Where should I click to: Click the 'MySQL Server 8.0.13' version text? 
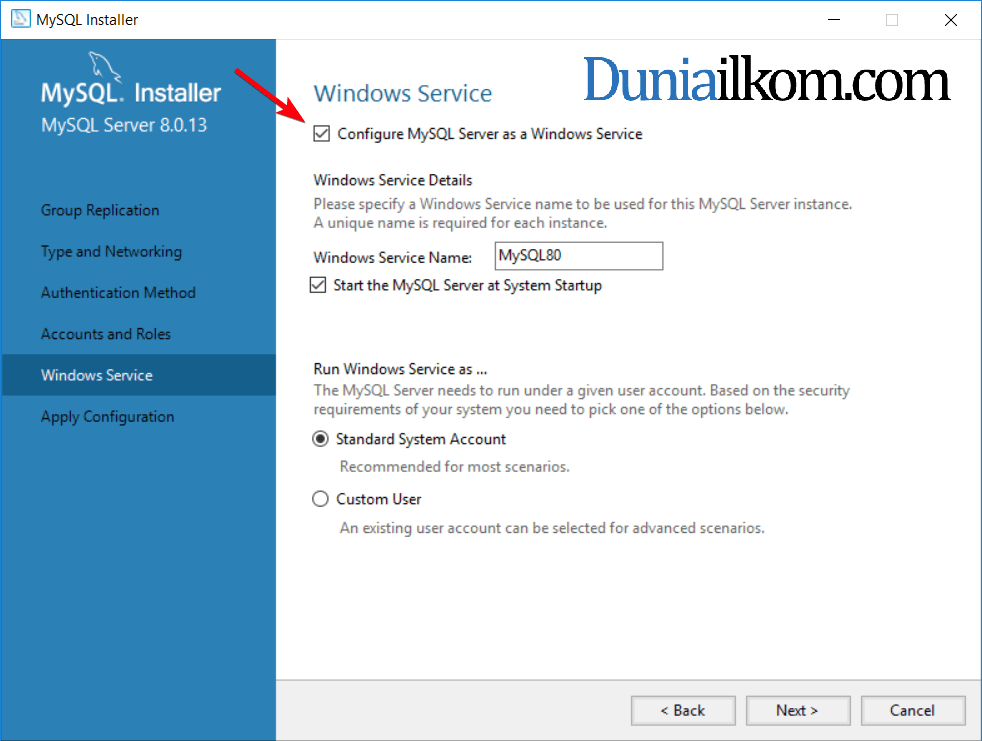(124, 125)
